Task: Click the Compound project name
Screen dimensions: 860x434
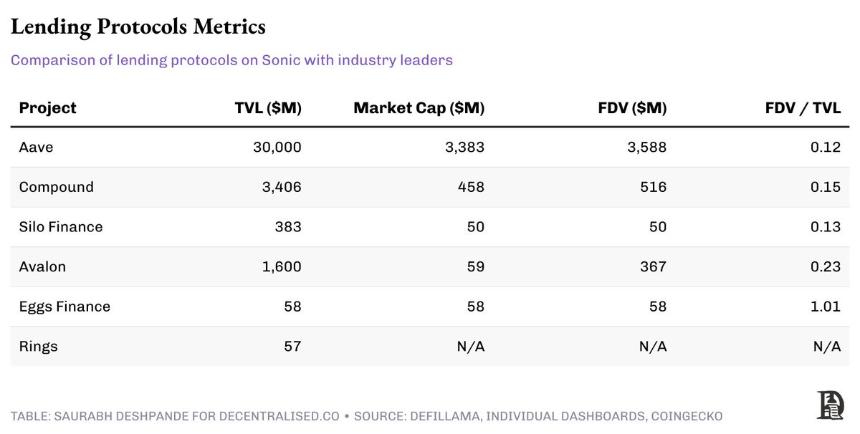Action: (56, 187)
